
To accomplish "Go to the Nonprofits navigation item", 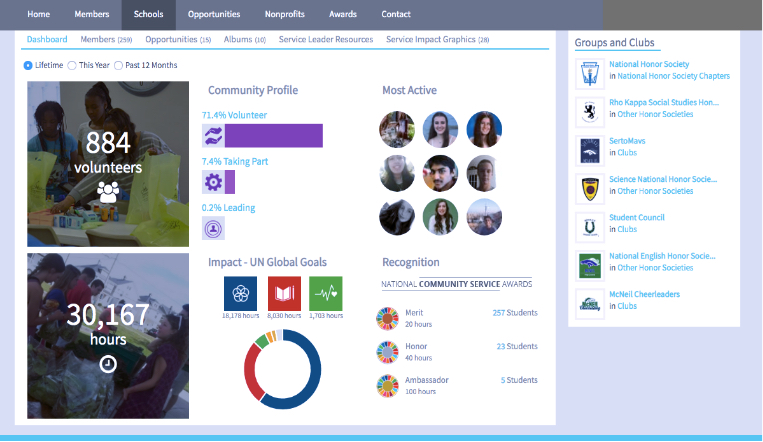I will point(285,15).
